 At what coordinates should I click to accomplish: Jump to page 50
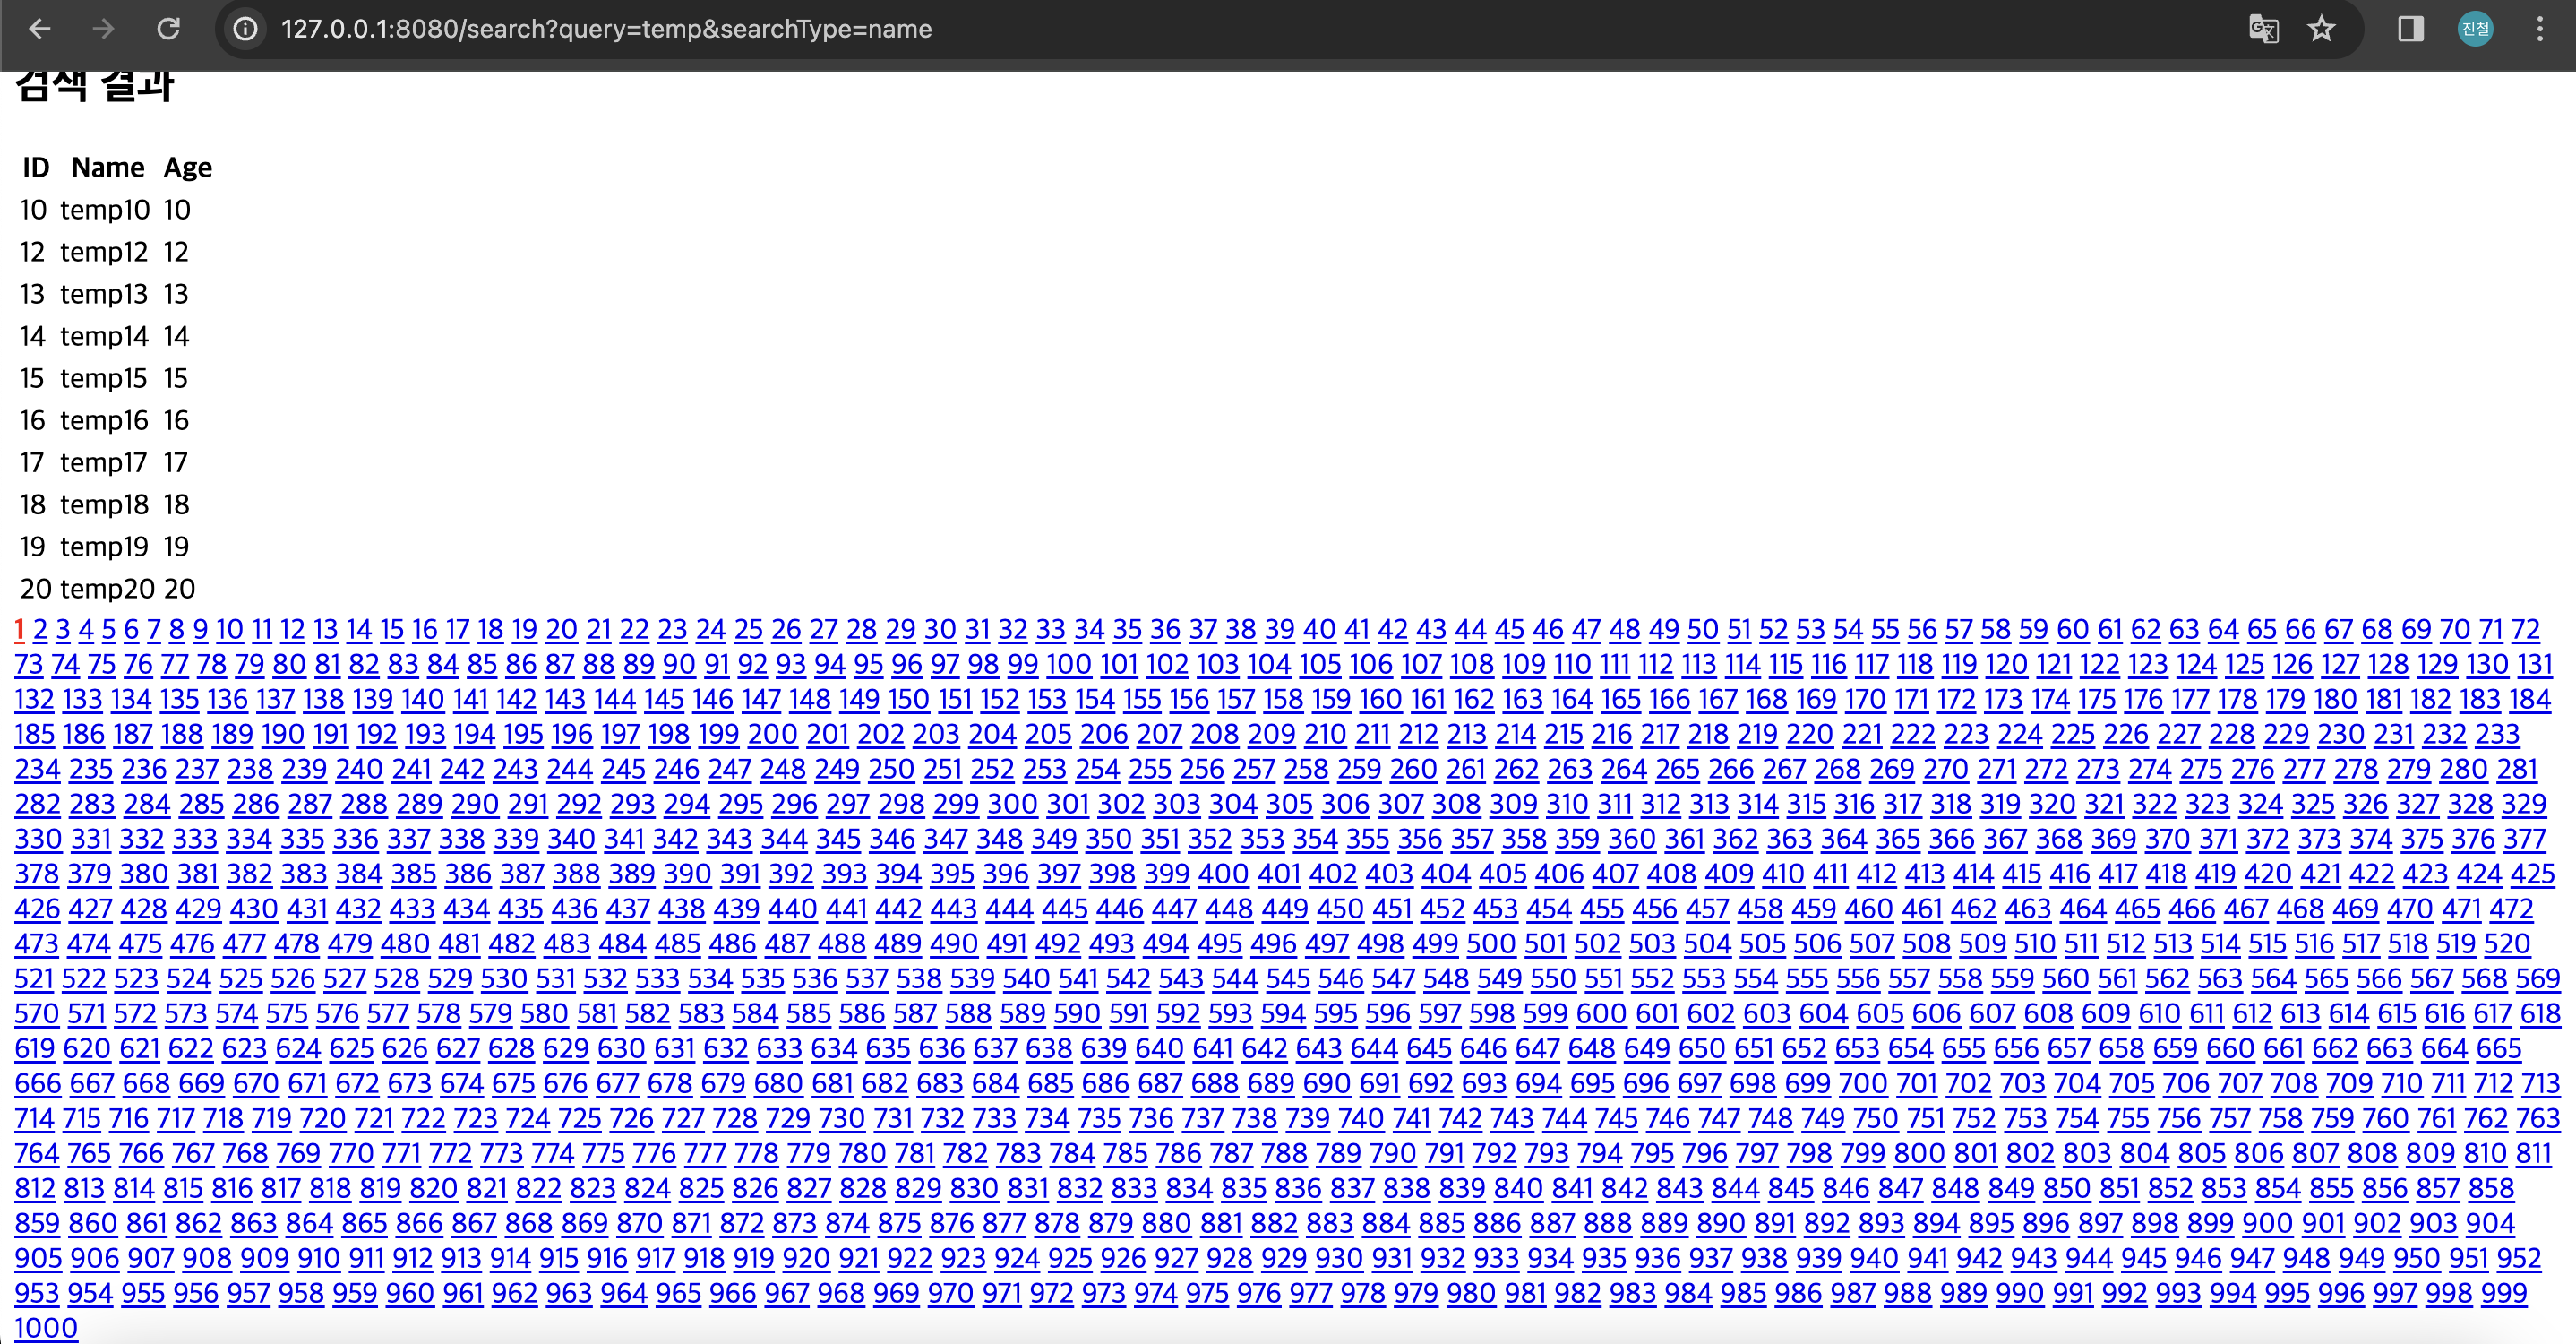(1702, 630)
